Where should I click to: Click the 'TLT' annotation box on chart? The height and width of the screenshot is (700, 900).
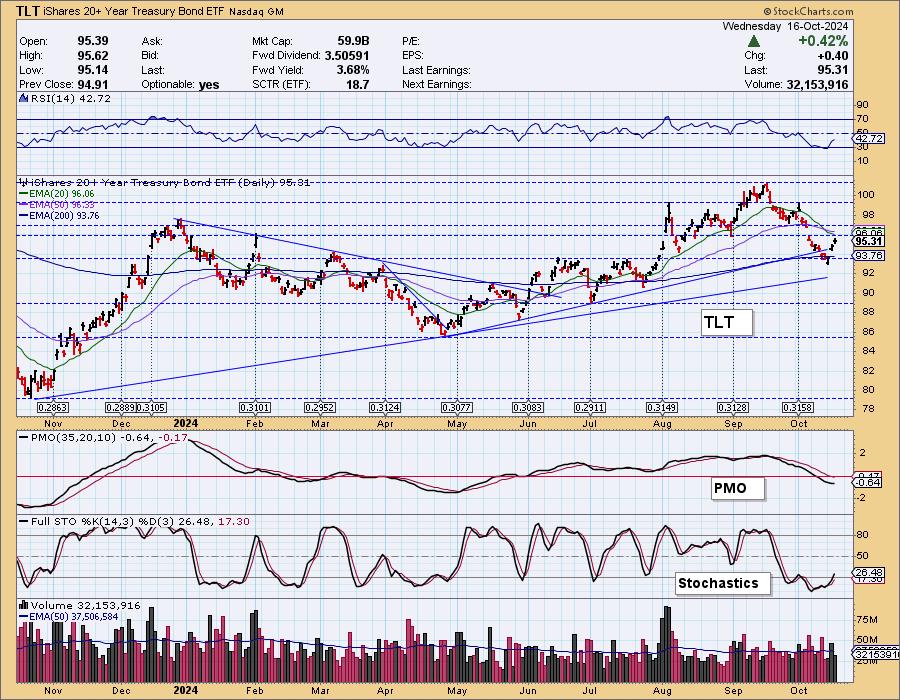click(726, 322)
